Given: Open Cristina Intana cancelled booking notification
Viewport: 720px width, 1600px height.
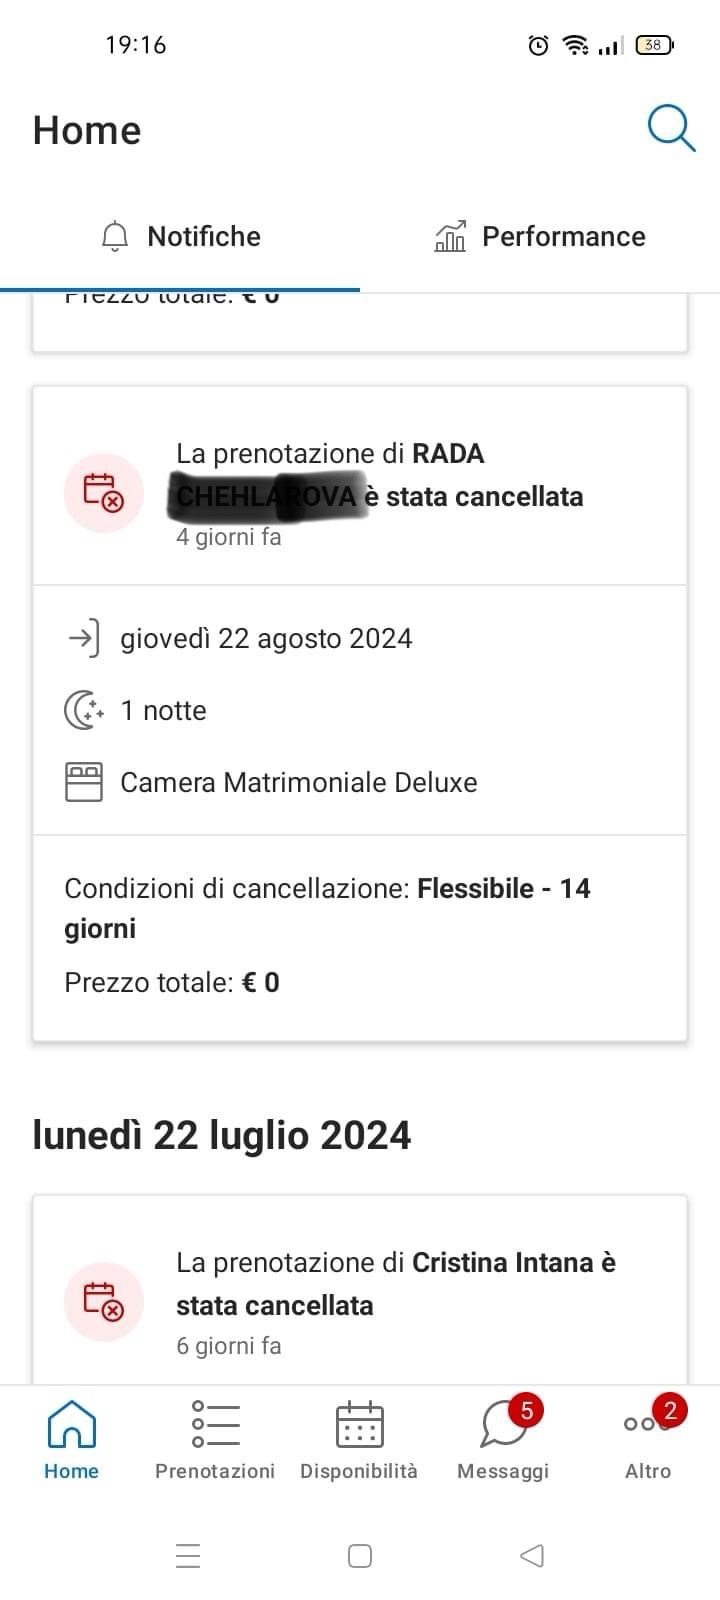Looking at the screenshot, I should pyautogui.click(x=395, y=1283).
